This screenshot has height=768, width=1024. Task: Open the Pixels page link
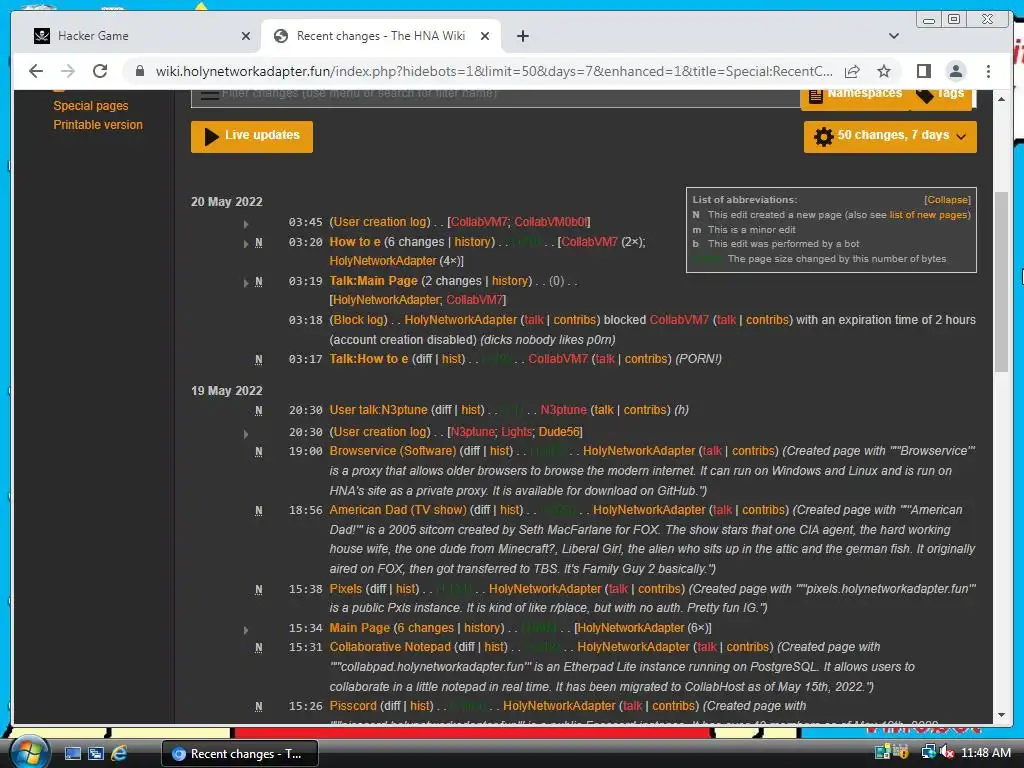tap(345, 589)
